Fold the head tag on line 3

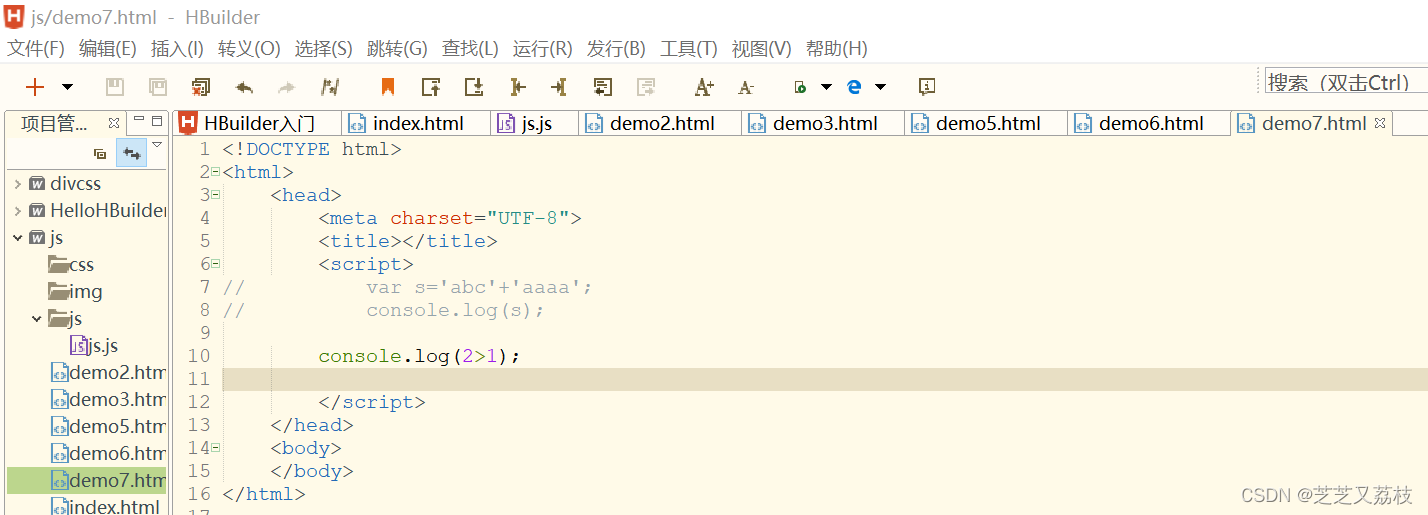(215, 195)
